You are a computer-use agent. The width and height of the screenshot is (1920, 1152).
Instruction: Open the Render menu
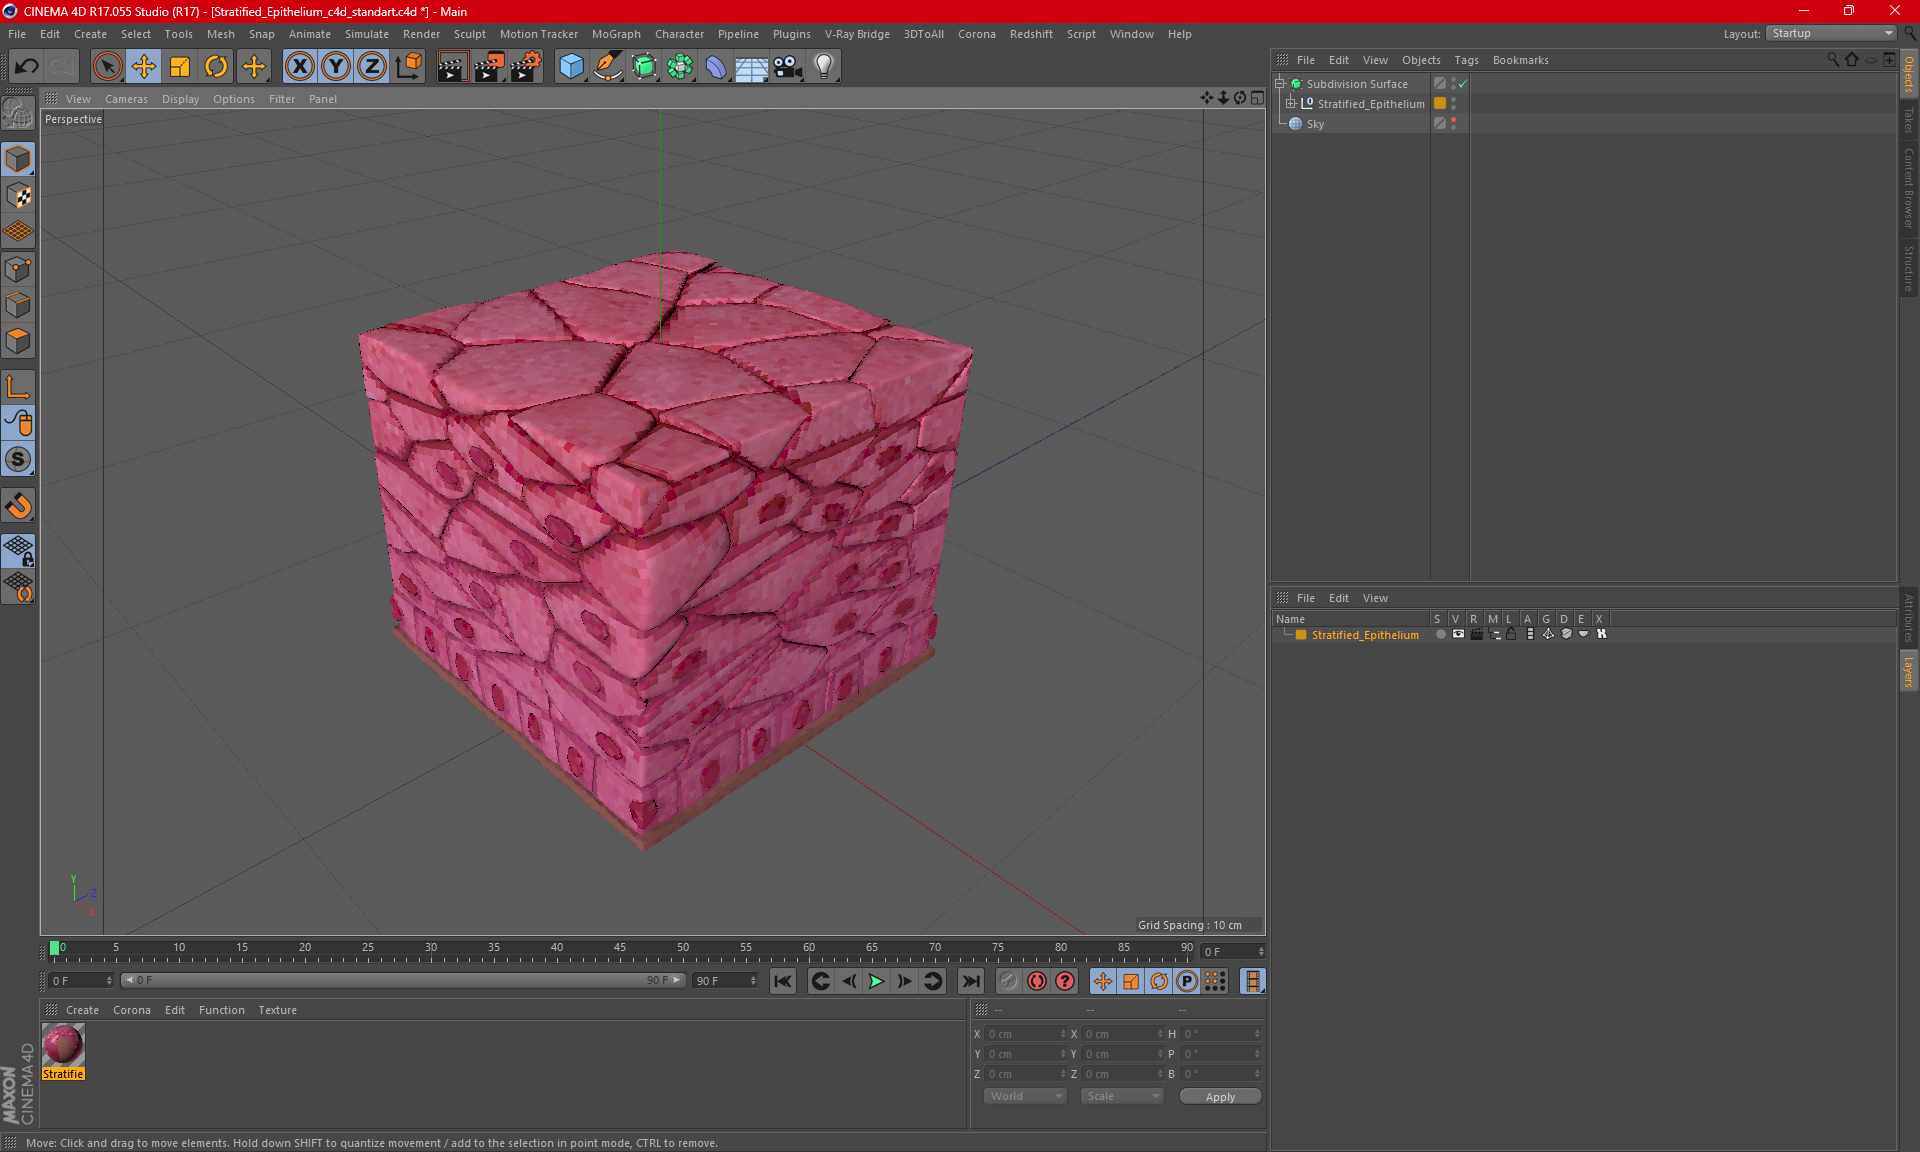pyautogui.click(x=421, y=34)
